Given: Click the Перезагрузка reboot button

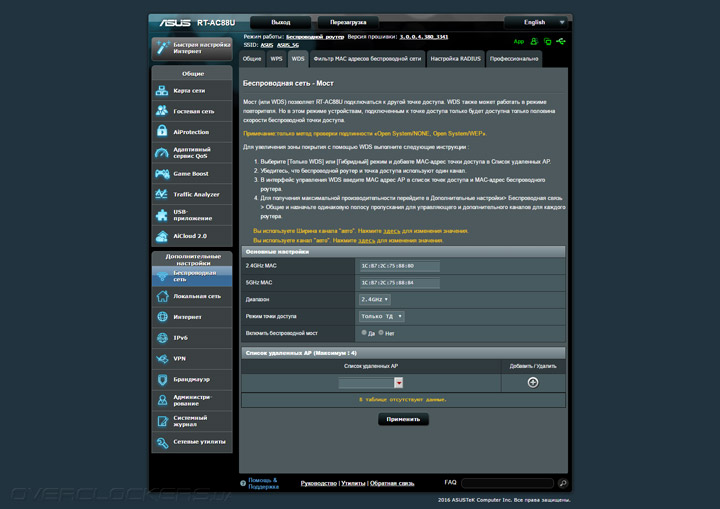Looking at the screenshot, I should [348, 22].
